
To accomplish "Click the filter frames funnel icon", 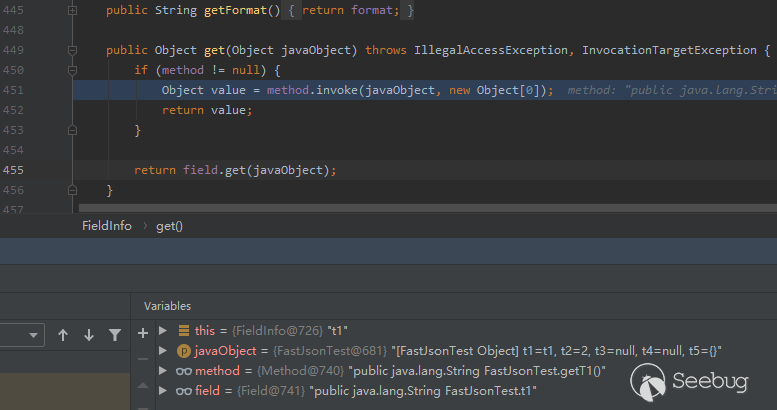I will click(x=115, y=335).
